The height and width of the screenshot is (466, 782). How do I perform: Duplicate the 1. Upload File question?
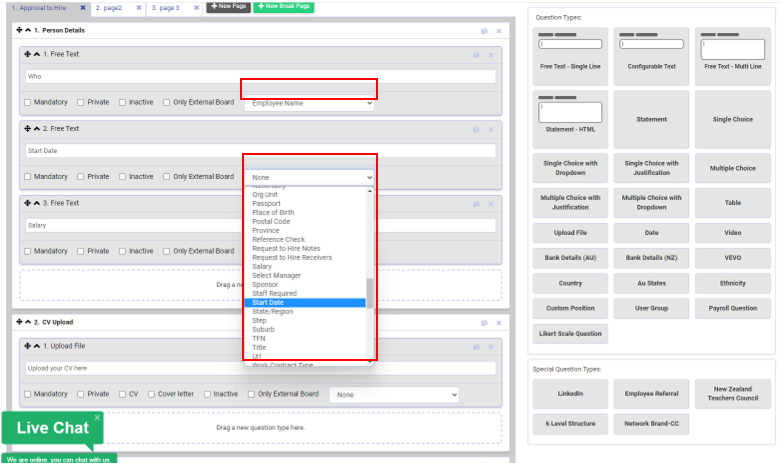(476, 347)
